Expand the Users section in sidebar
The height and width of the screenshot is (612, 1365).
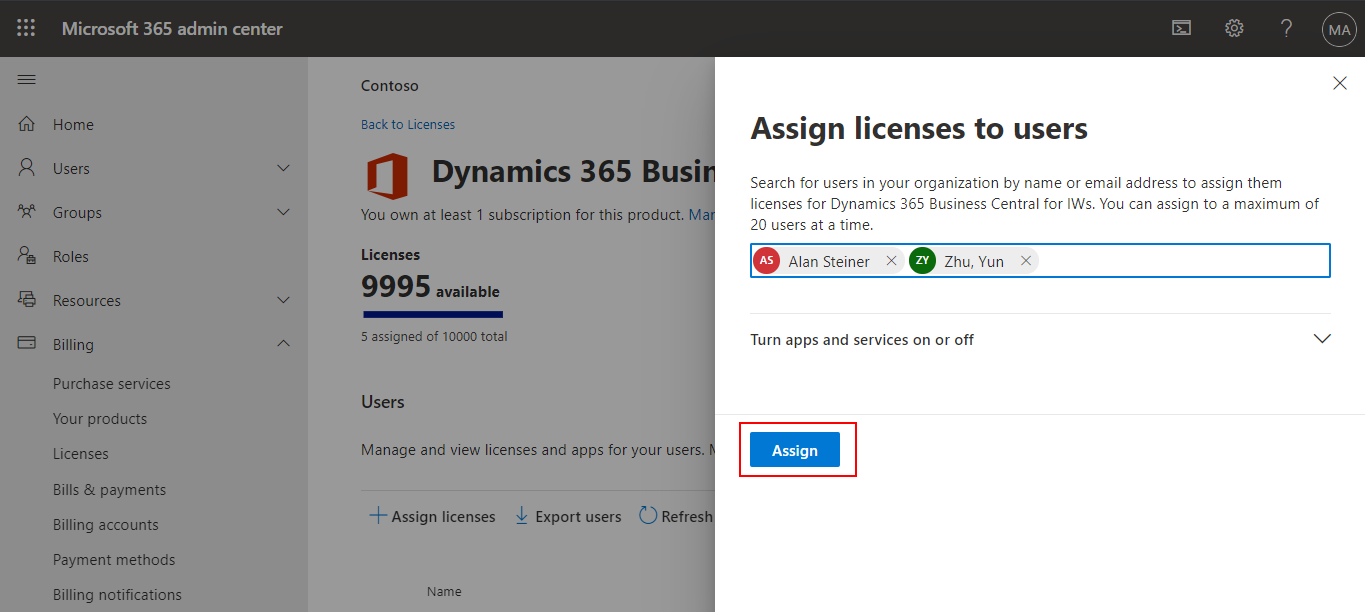pyautogui.click(x=283, y=168)
